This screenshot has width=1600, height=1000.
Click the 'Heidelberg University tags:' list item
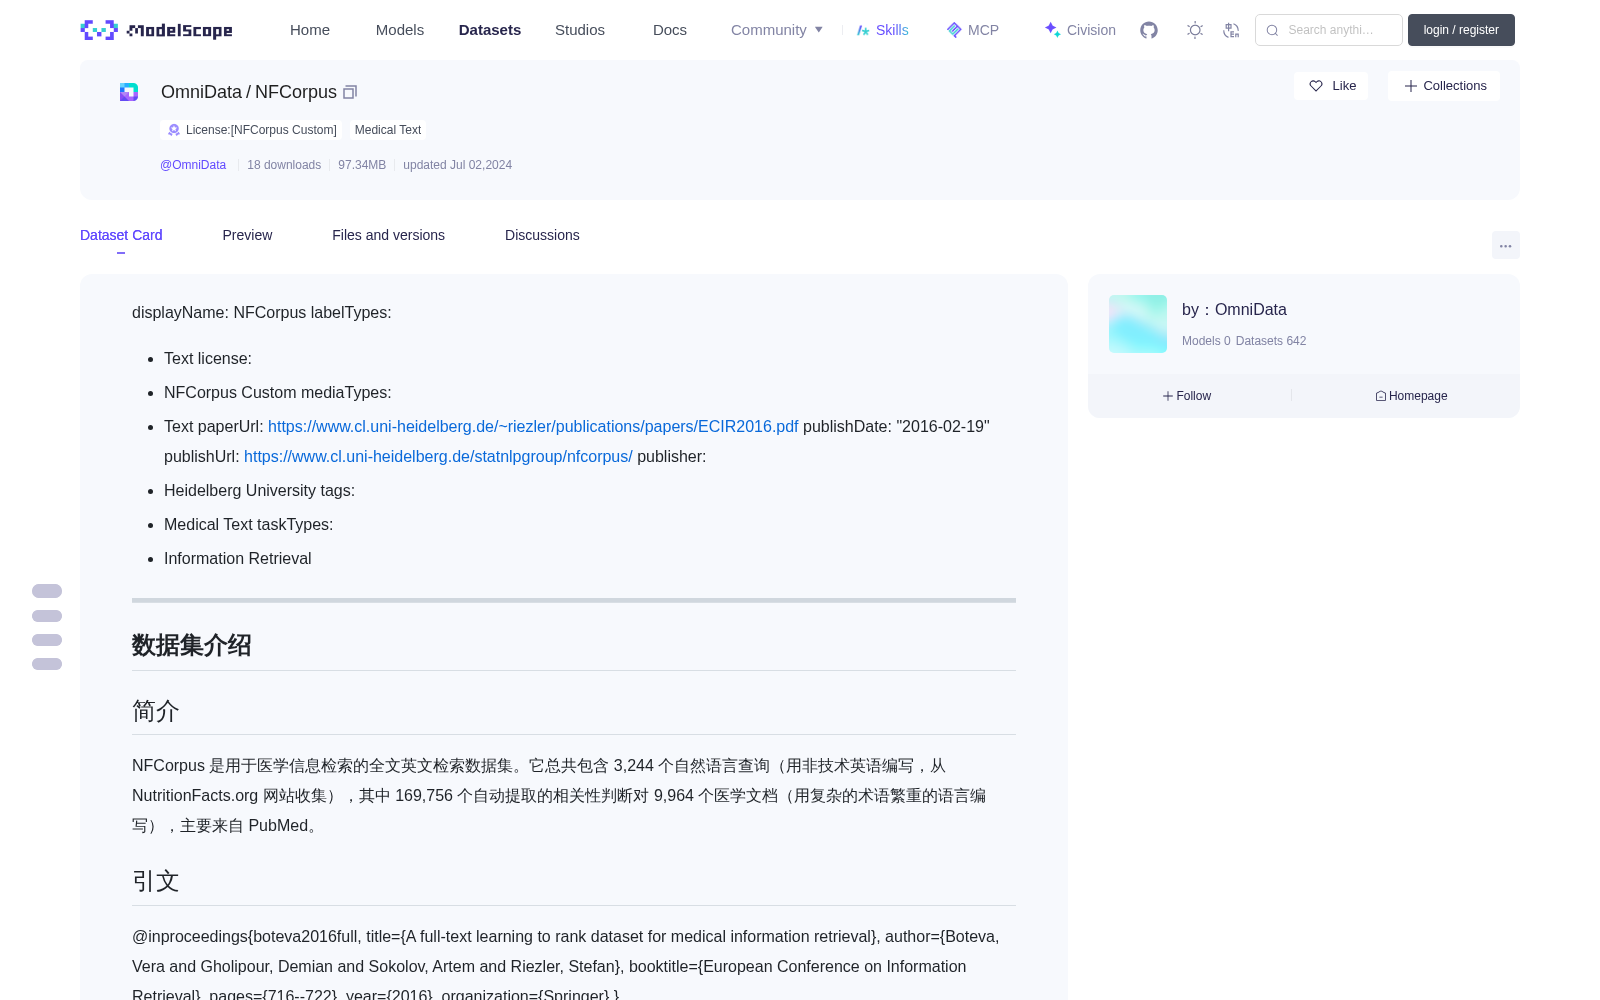tap(260, 490)
